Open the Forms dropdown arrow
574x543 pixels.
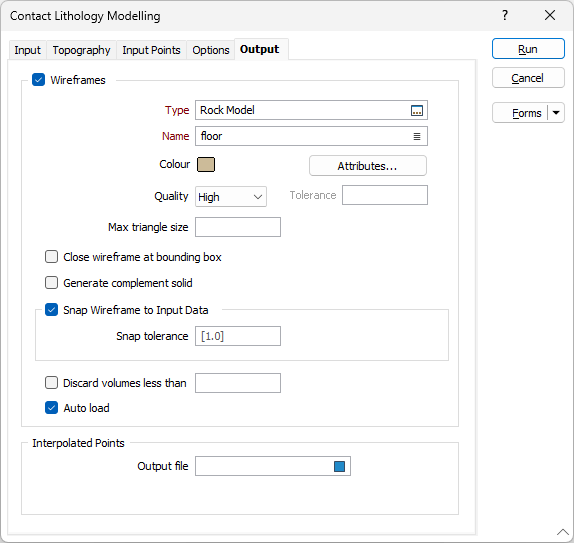(x=556, y=113)
